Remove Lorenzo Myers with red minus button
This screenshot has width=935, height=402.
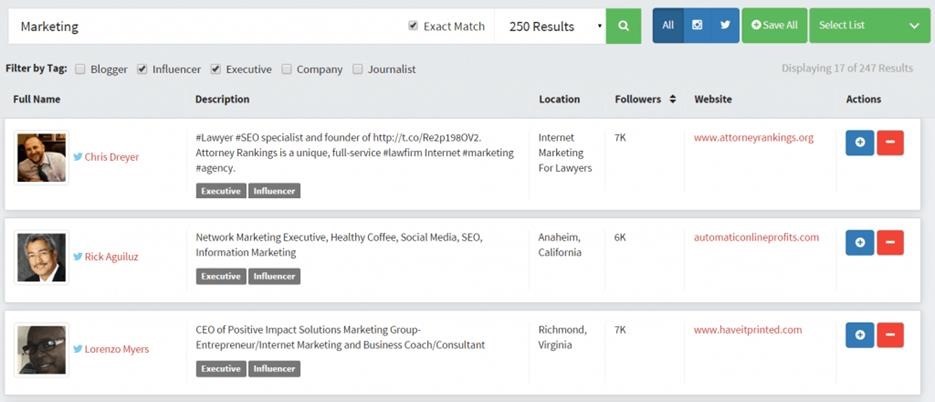[890, 335]
